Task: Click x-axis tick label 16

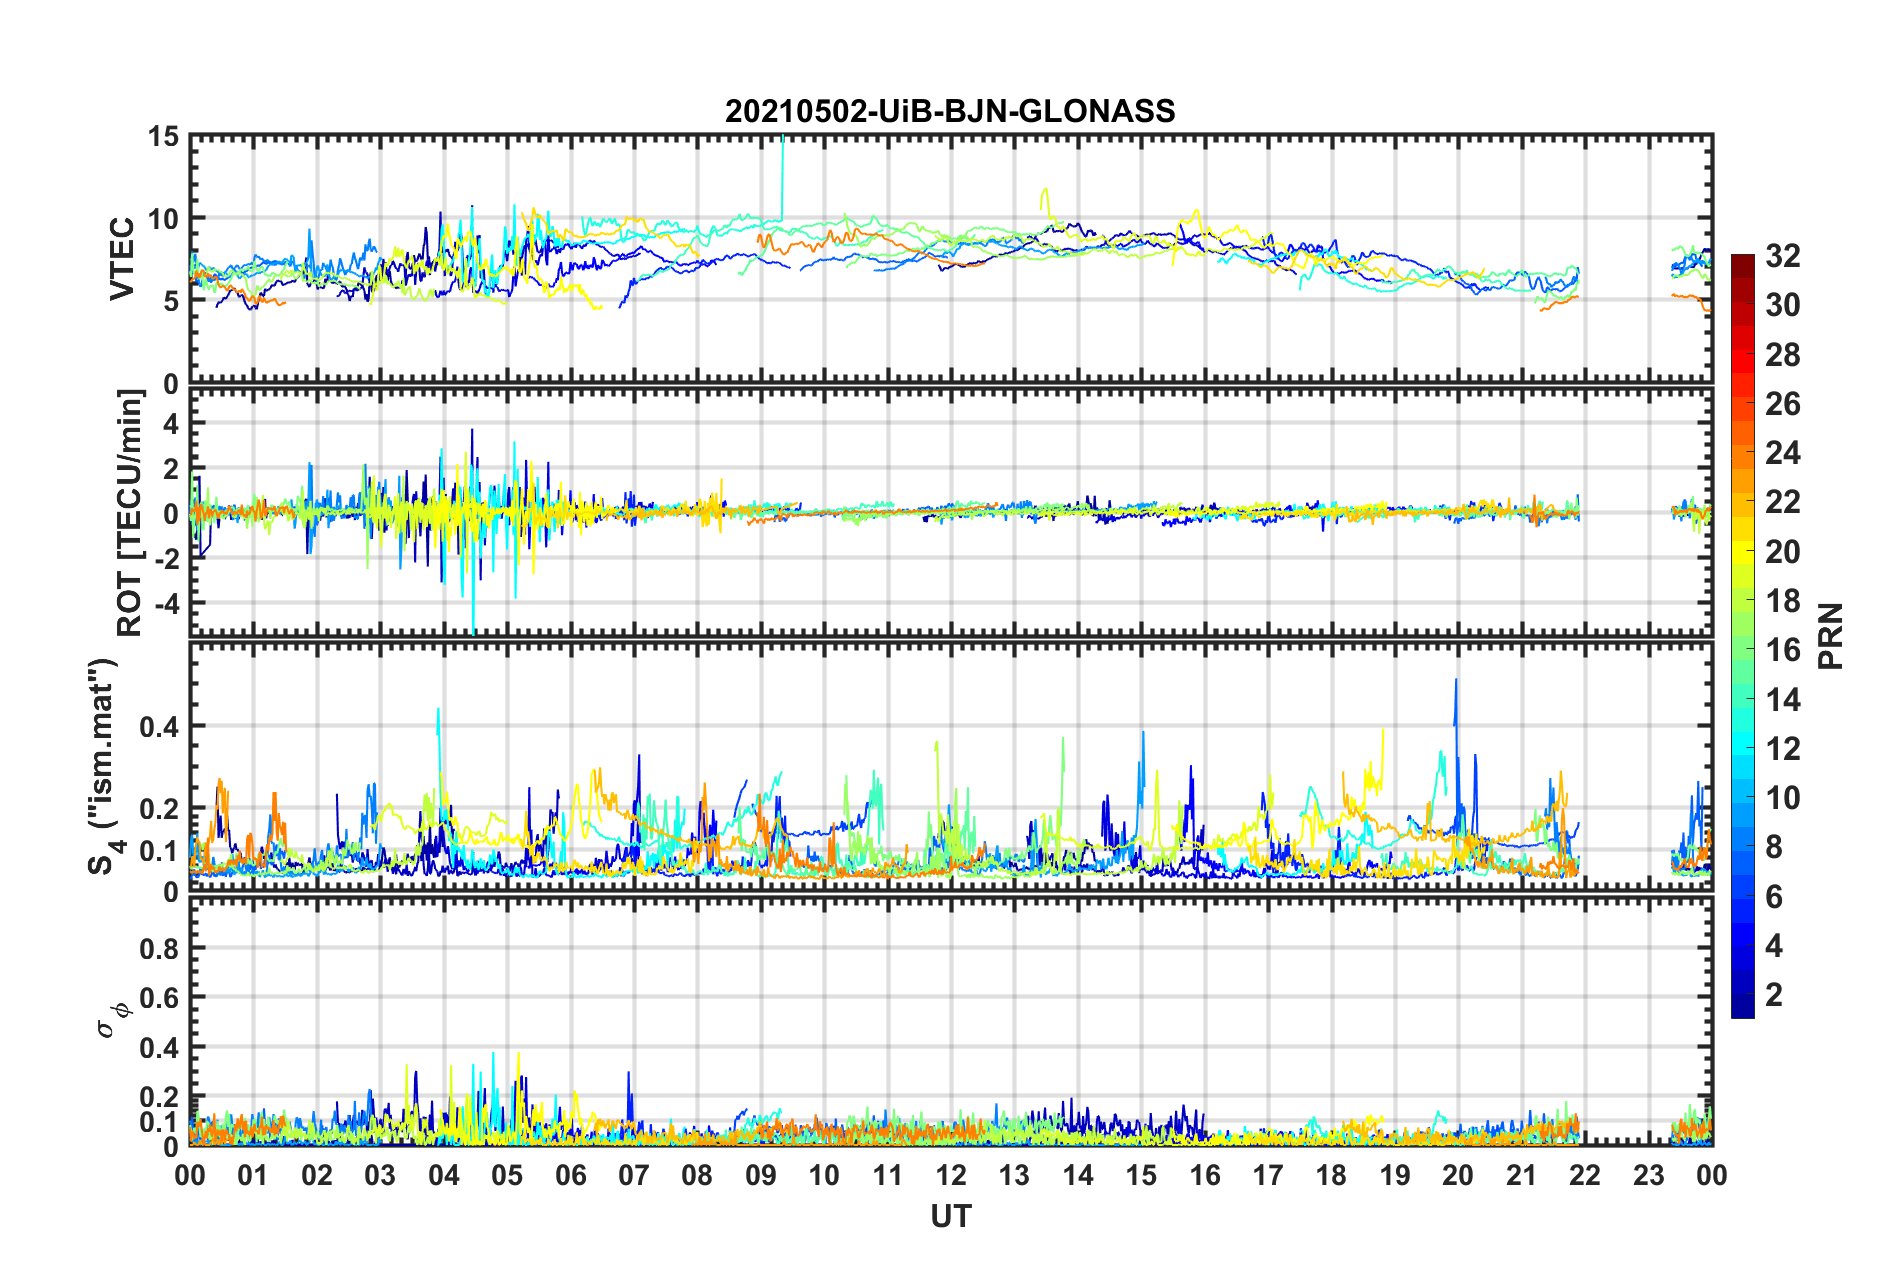Action: [x=1204, y=1175]
